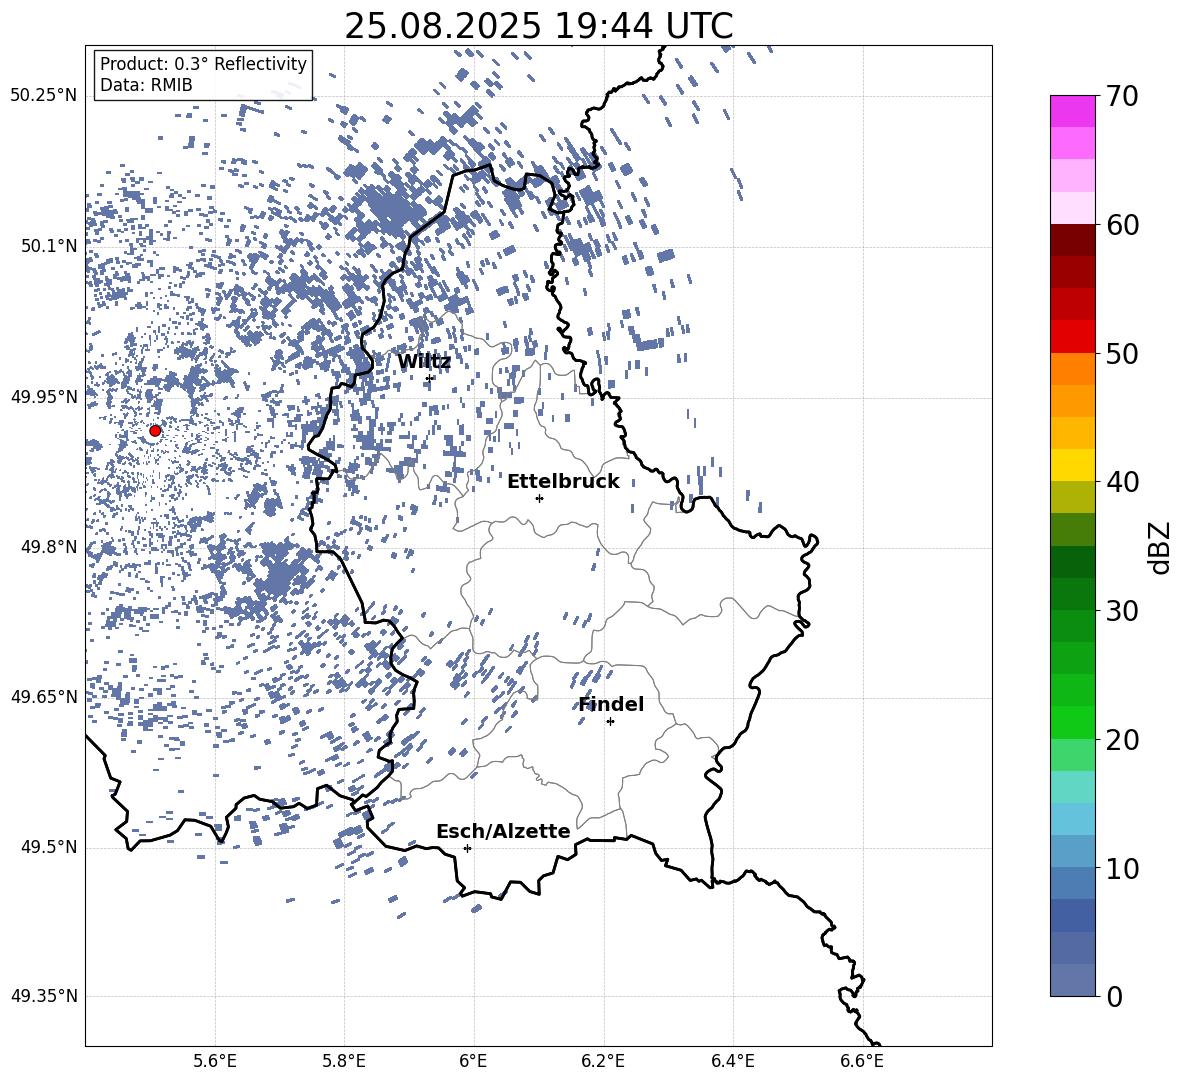
Task: Click the 50.25°N latitude label
Action: [44, 96]
